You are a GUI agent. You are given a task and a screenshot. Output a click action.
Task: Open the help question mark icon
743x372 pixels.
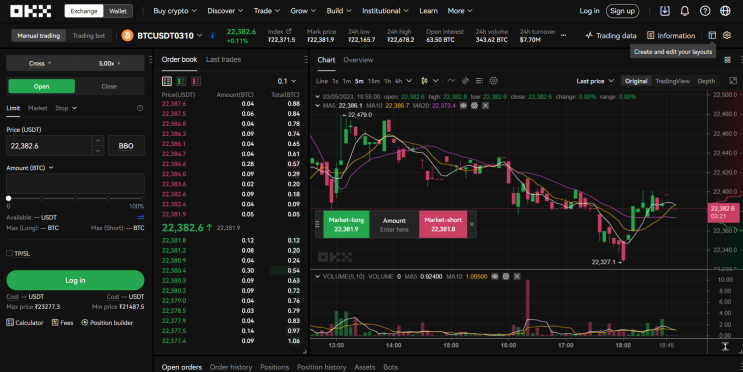[705, 11]
